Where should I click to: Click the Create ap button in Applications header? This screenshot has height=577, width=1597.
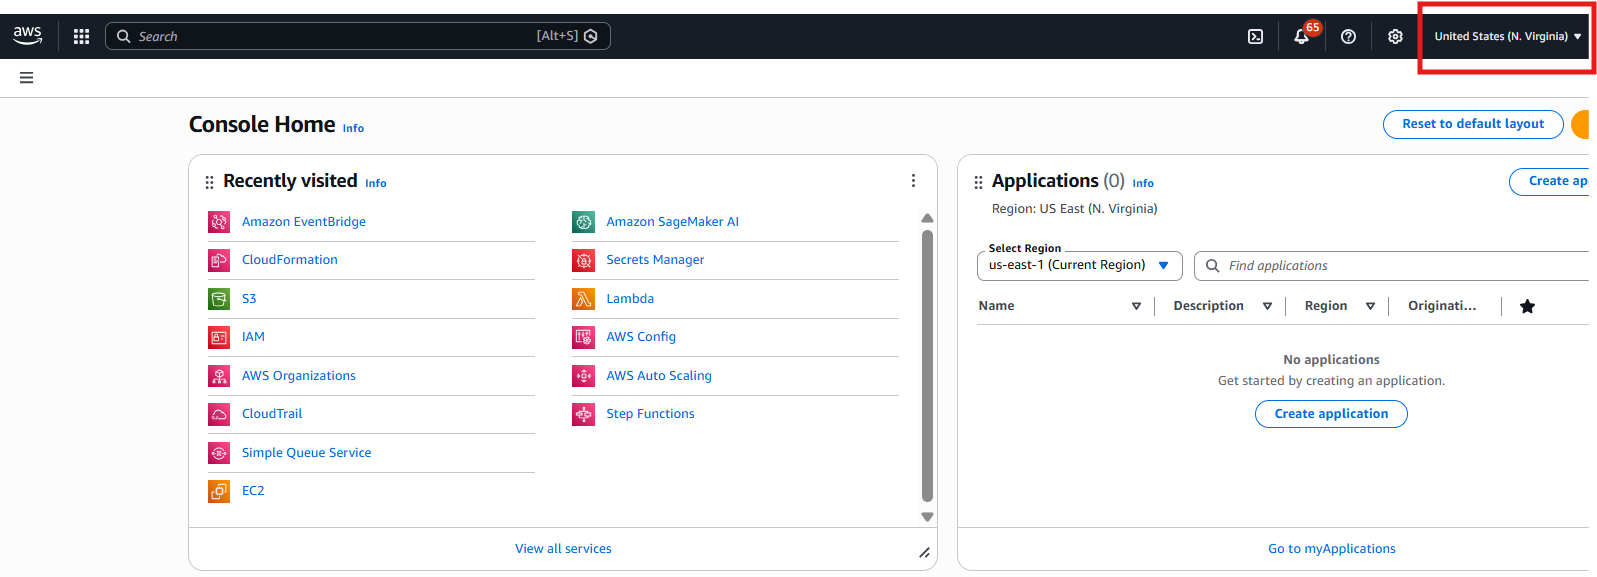click(x=1550, y=181)
